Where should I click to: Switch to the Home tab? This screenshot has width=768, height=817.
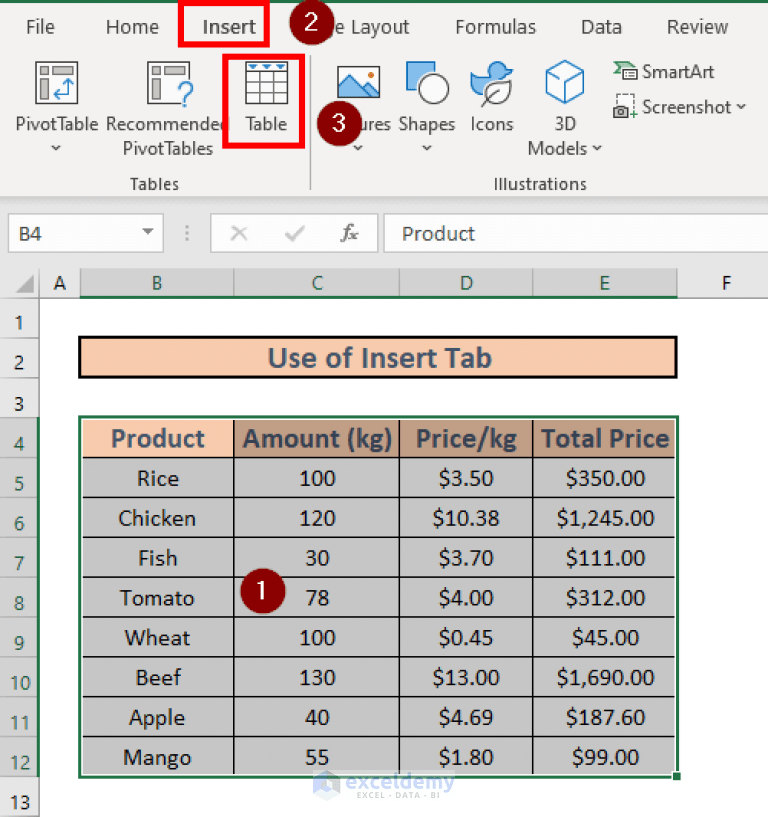[x=132, y=27]
